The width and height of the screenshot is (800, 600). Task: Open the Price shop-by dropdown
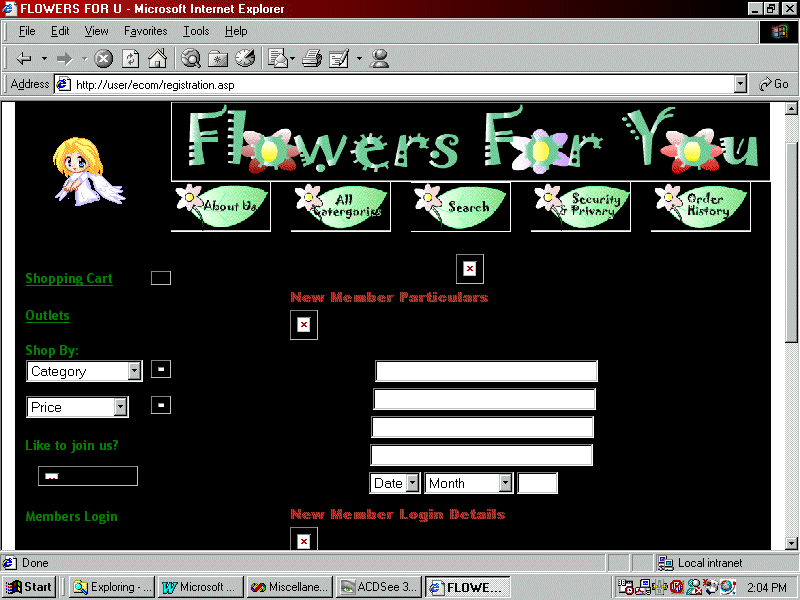[x=121, y=406]
